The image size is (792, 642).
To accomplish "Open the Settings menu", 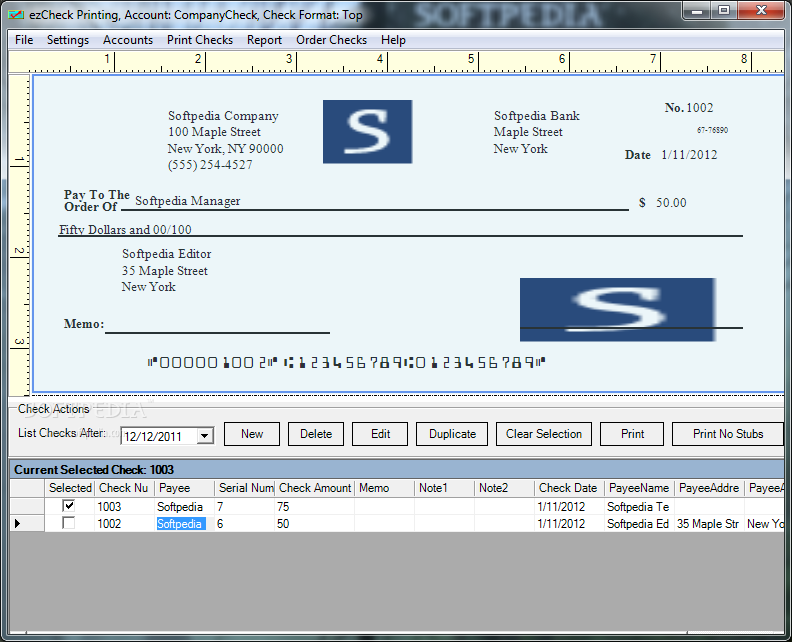I will tap(68, 40).
